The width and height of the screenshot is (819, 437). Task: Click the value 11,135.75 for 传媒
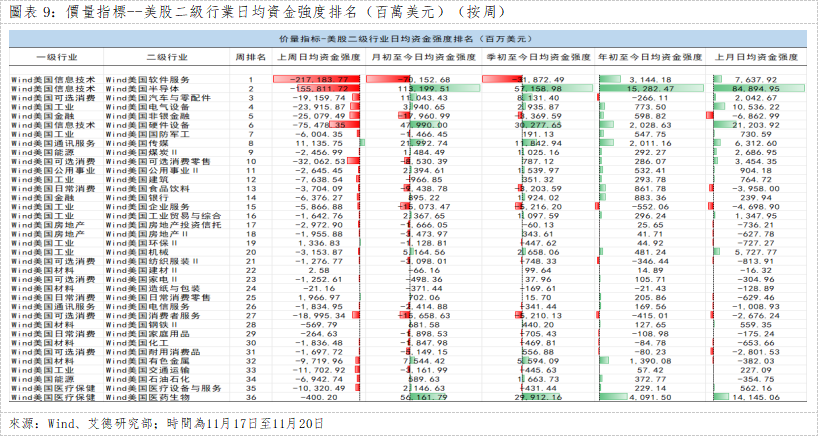coord(319,143)
